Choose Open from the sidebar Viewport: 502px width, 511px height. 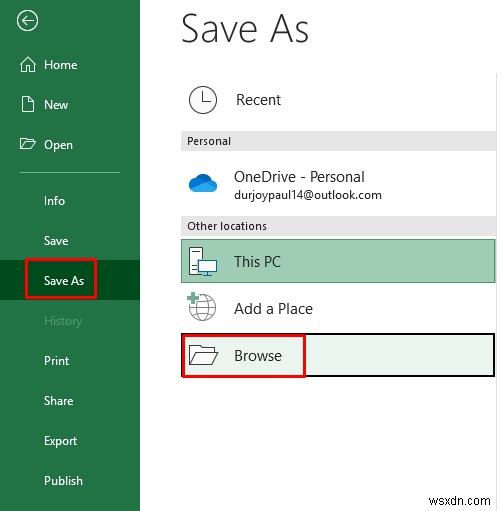point(70,145)
